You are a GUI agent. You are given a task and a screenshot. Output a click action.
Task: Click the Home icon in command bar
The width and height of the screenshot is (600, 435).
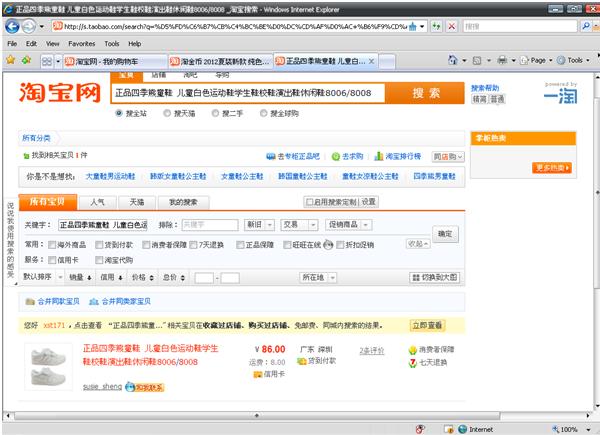point(453,60)
